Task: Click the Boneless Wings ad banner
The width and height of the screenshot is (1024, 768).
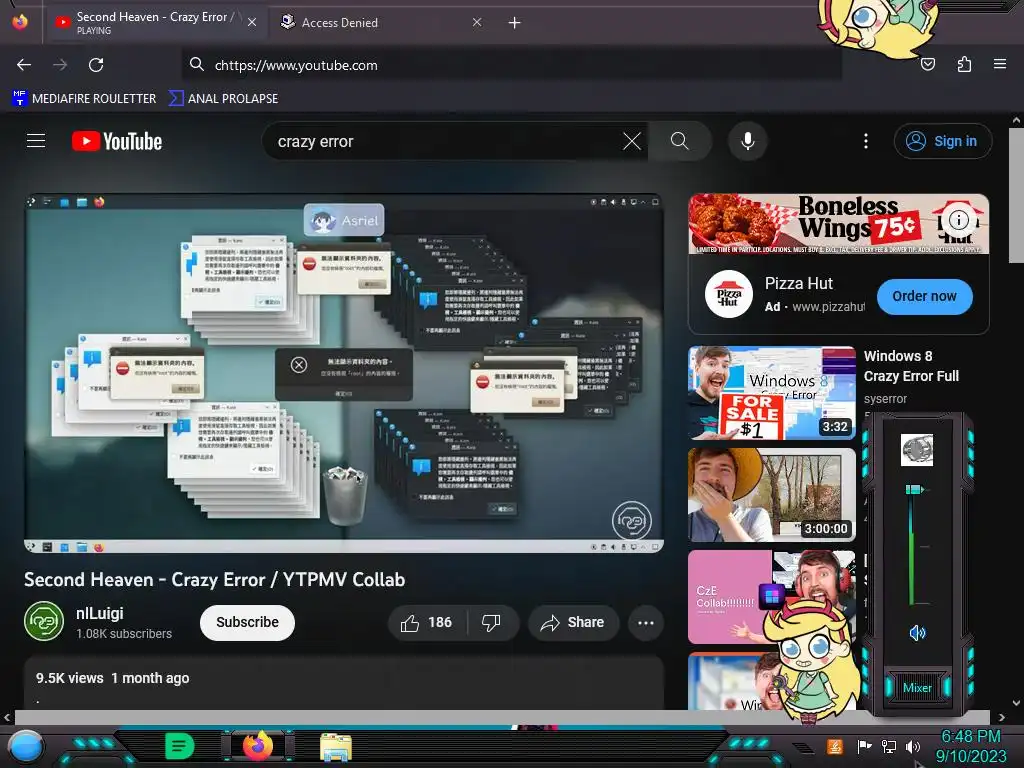Action: point(839,223)
